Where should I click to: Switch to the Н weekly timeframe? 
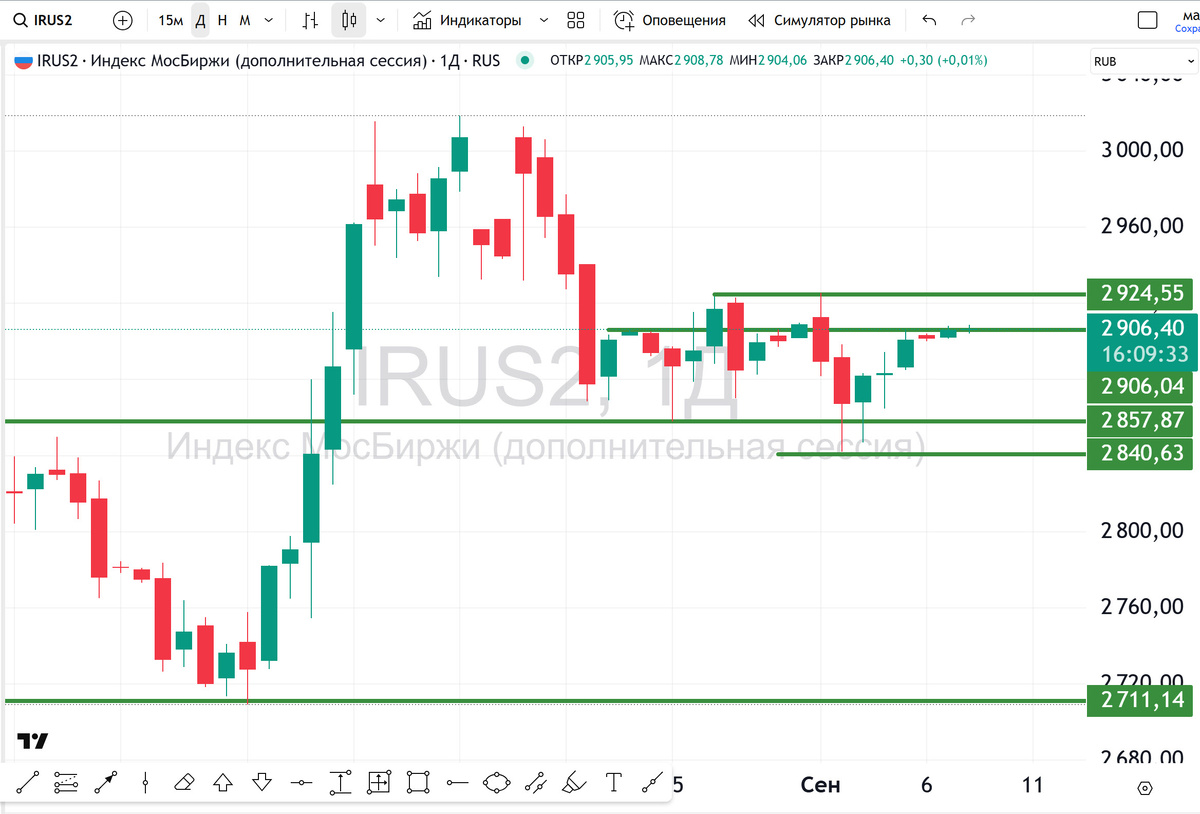click(x=222, y=20)
